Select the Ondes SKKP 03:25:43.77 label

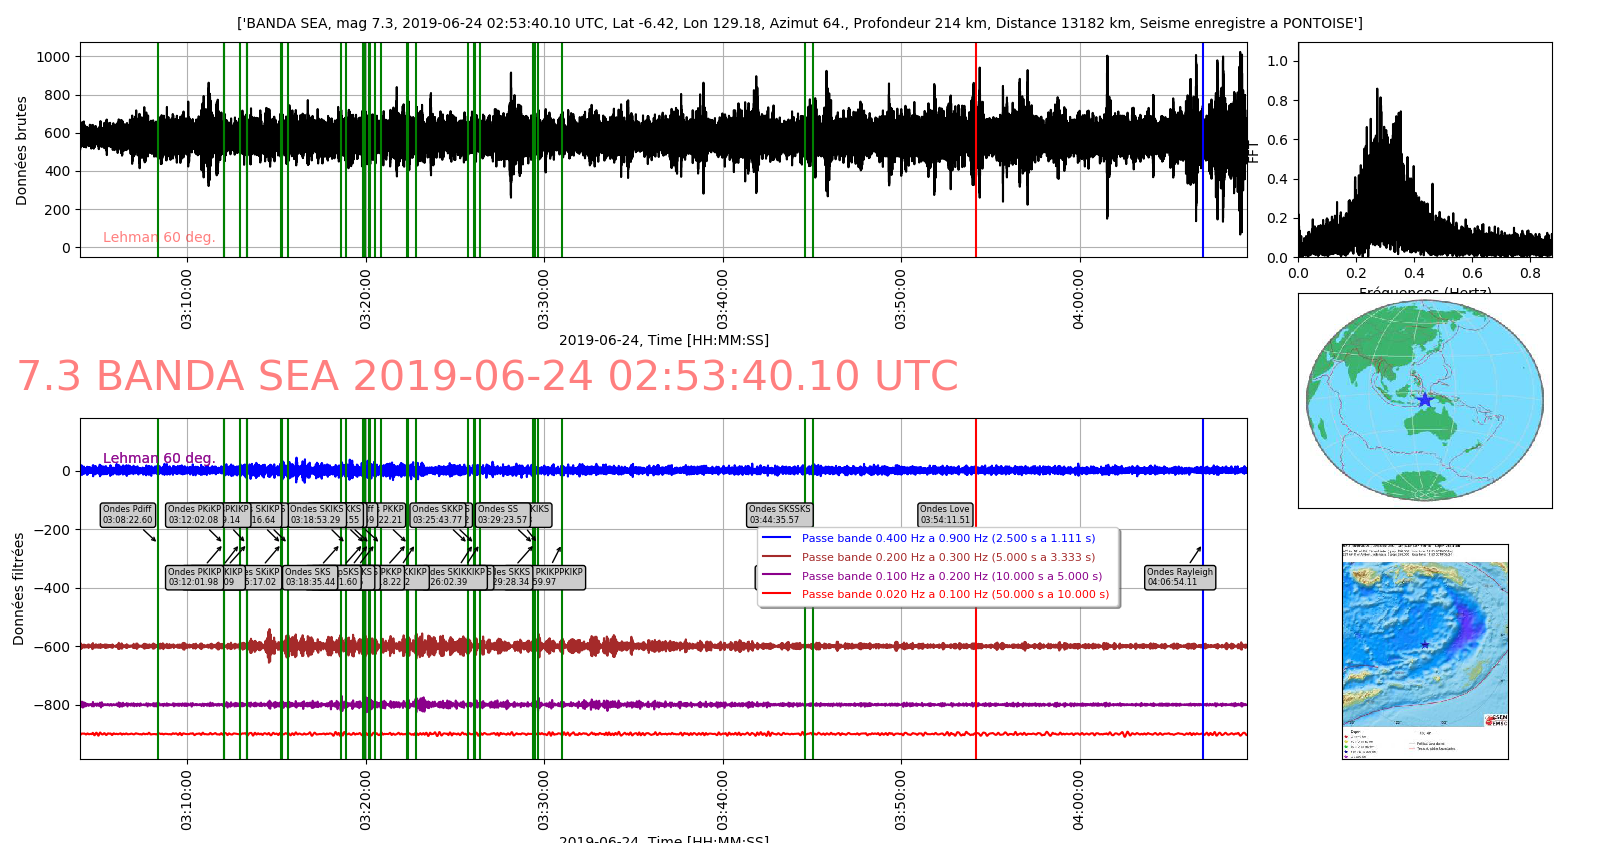(438, 515)
